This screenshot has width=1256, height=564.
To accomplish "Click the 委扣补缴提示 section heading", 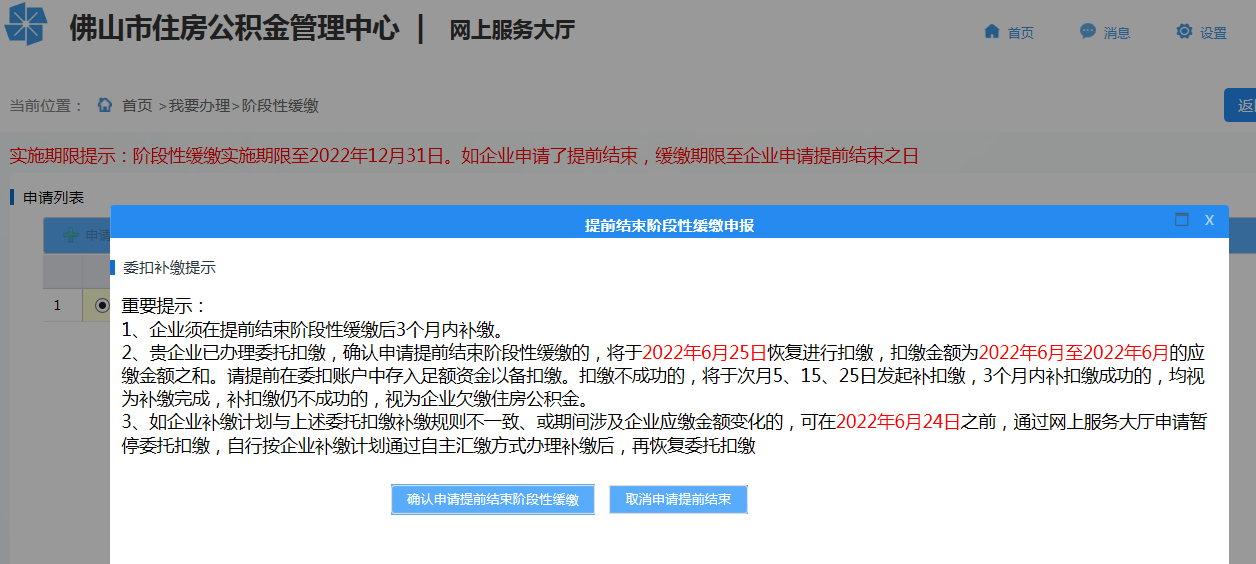I will coord(169,268).
